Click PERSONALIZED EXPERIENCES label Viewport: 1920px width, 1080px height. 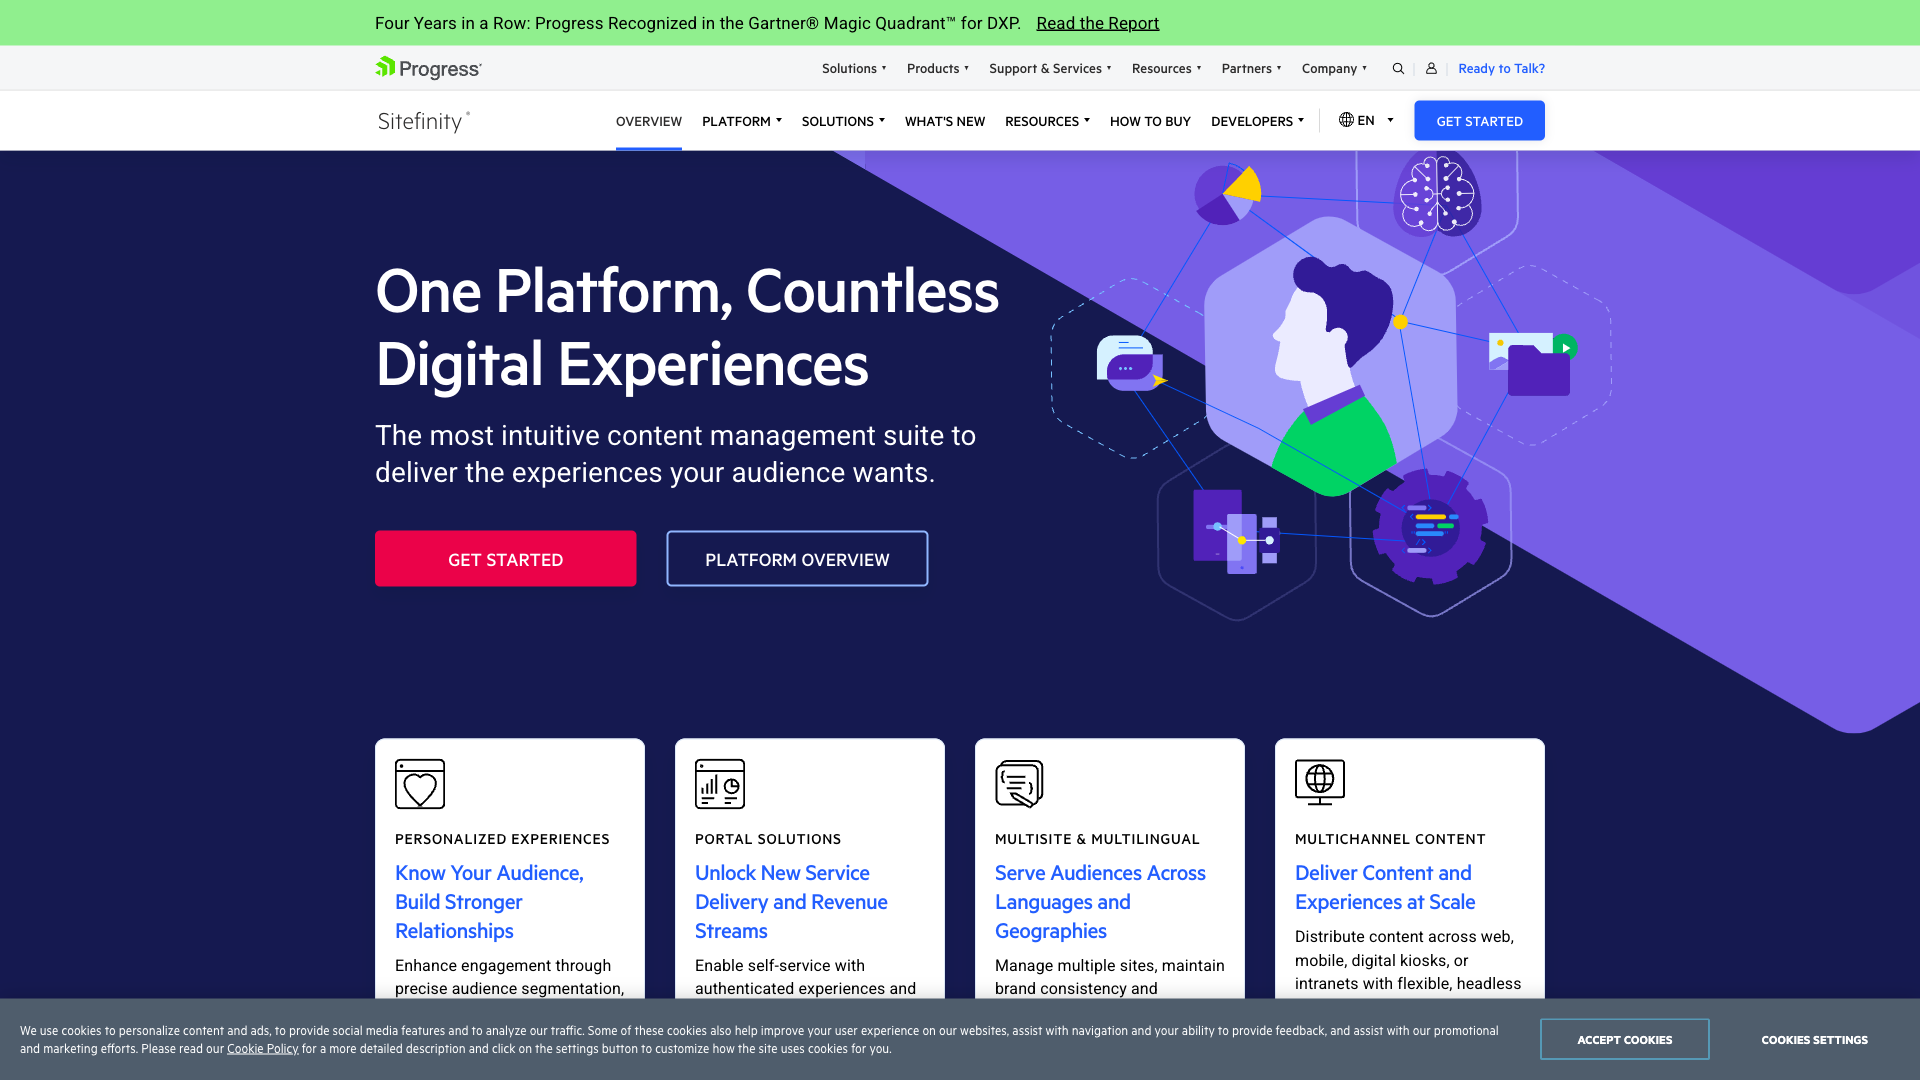coord(502,839)
